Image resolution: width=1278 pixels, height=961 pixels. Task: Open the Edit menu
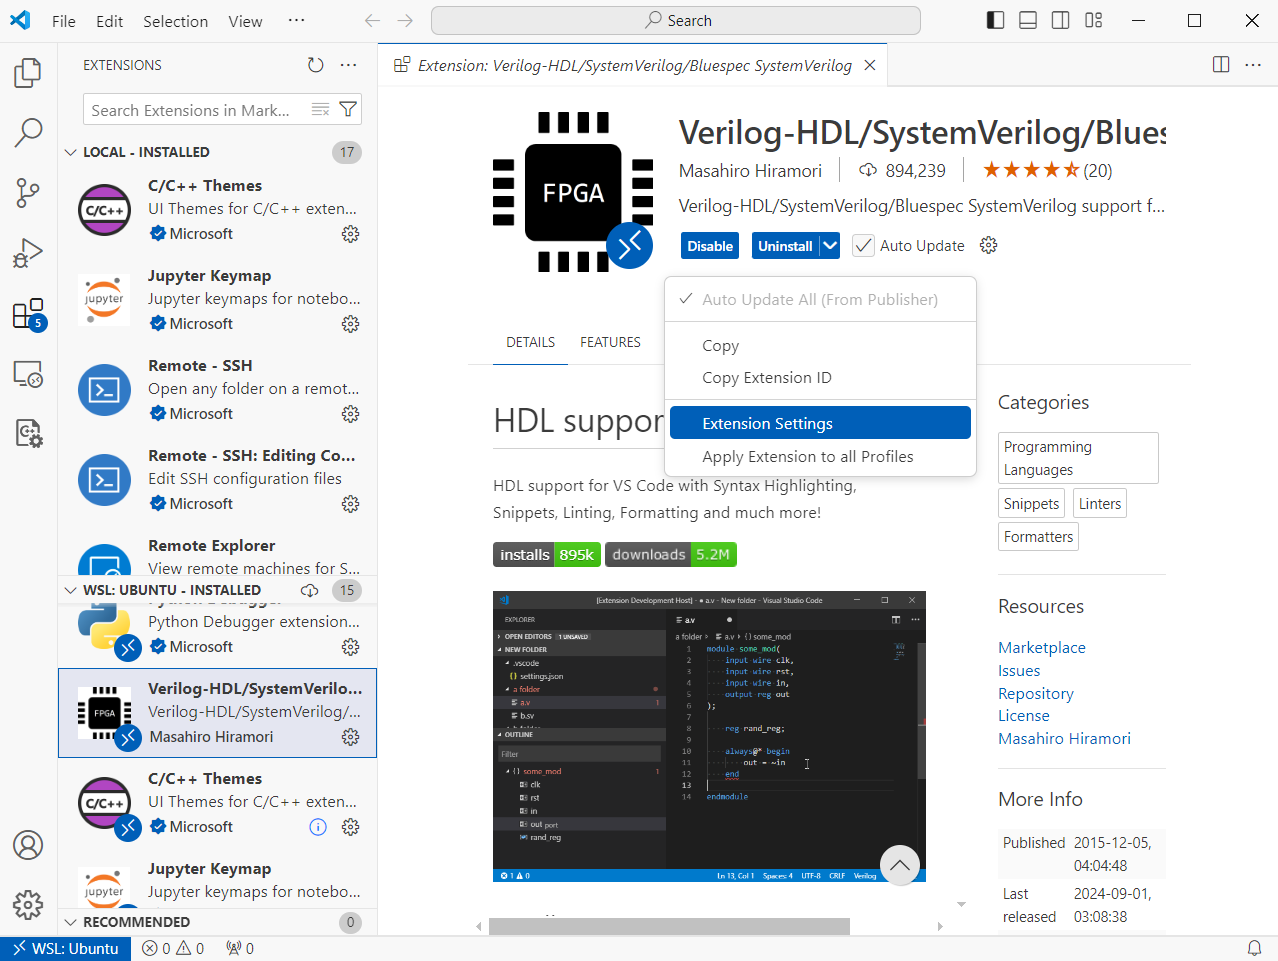pyautogui.click(x=110, y=21)
